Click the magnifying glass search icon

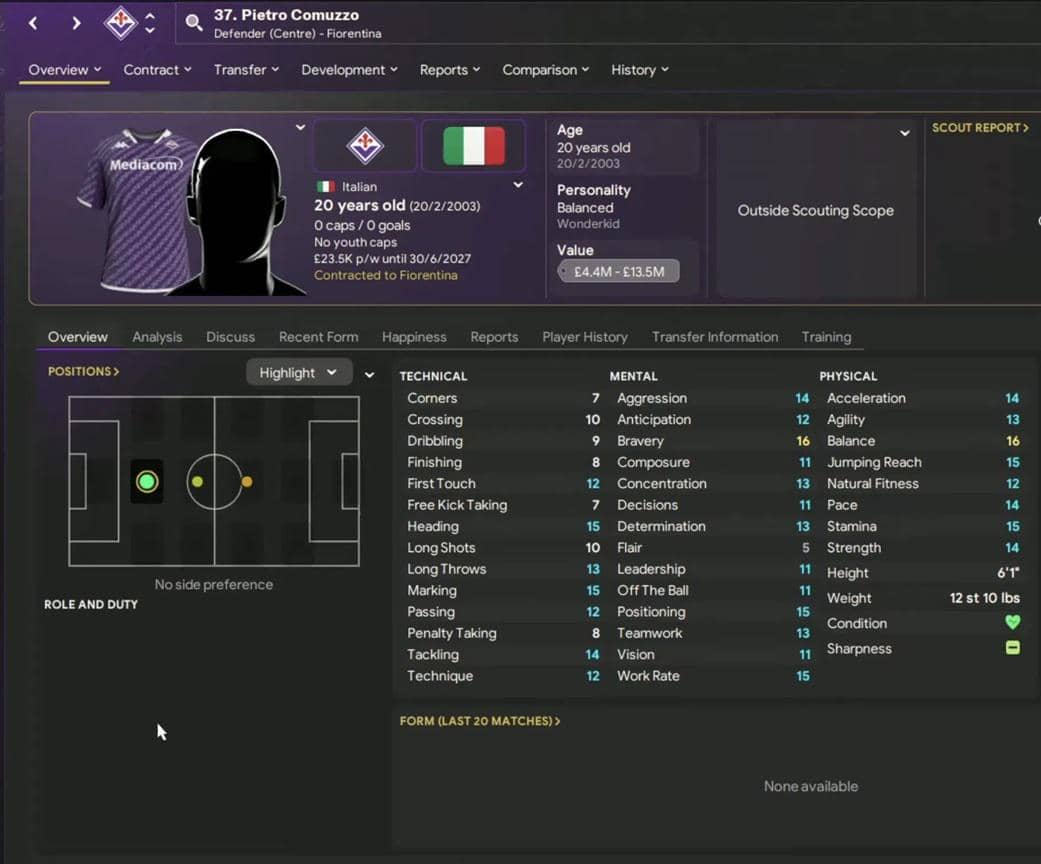[x=193, y=23]
